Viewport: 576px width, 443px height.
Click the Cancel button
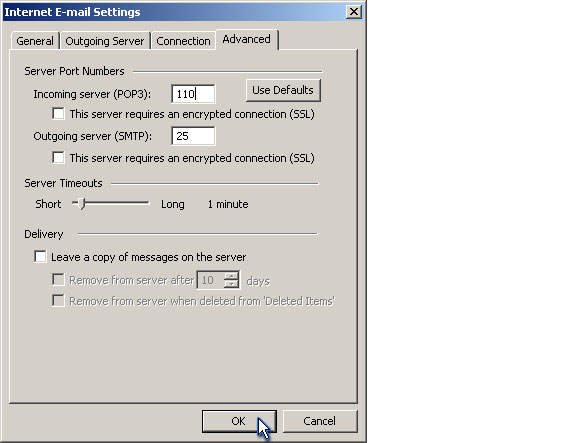point(320,421)
